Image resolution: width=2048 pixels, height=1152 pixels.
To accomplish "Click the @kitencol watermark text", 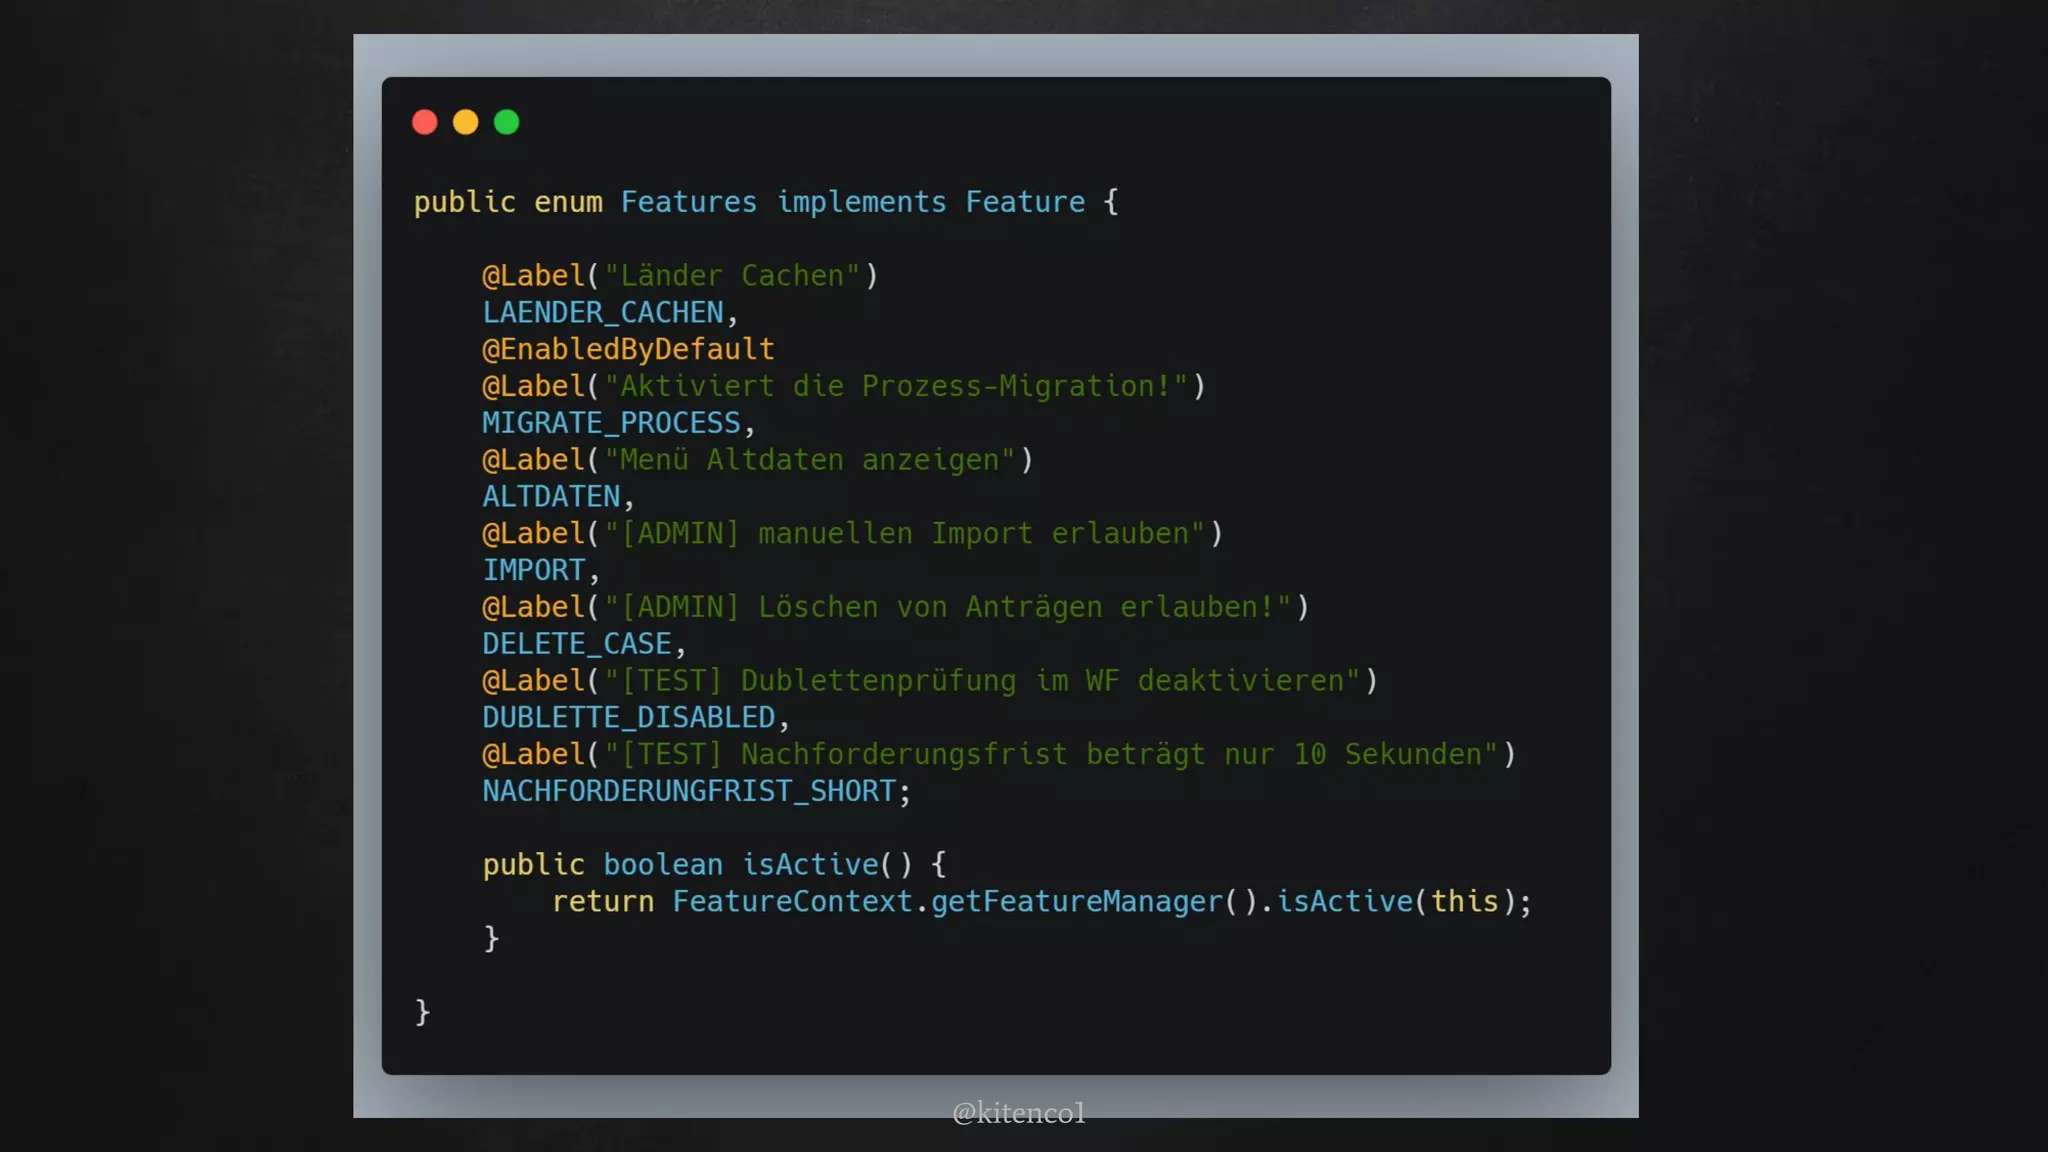I will 1018,1113.
